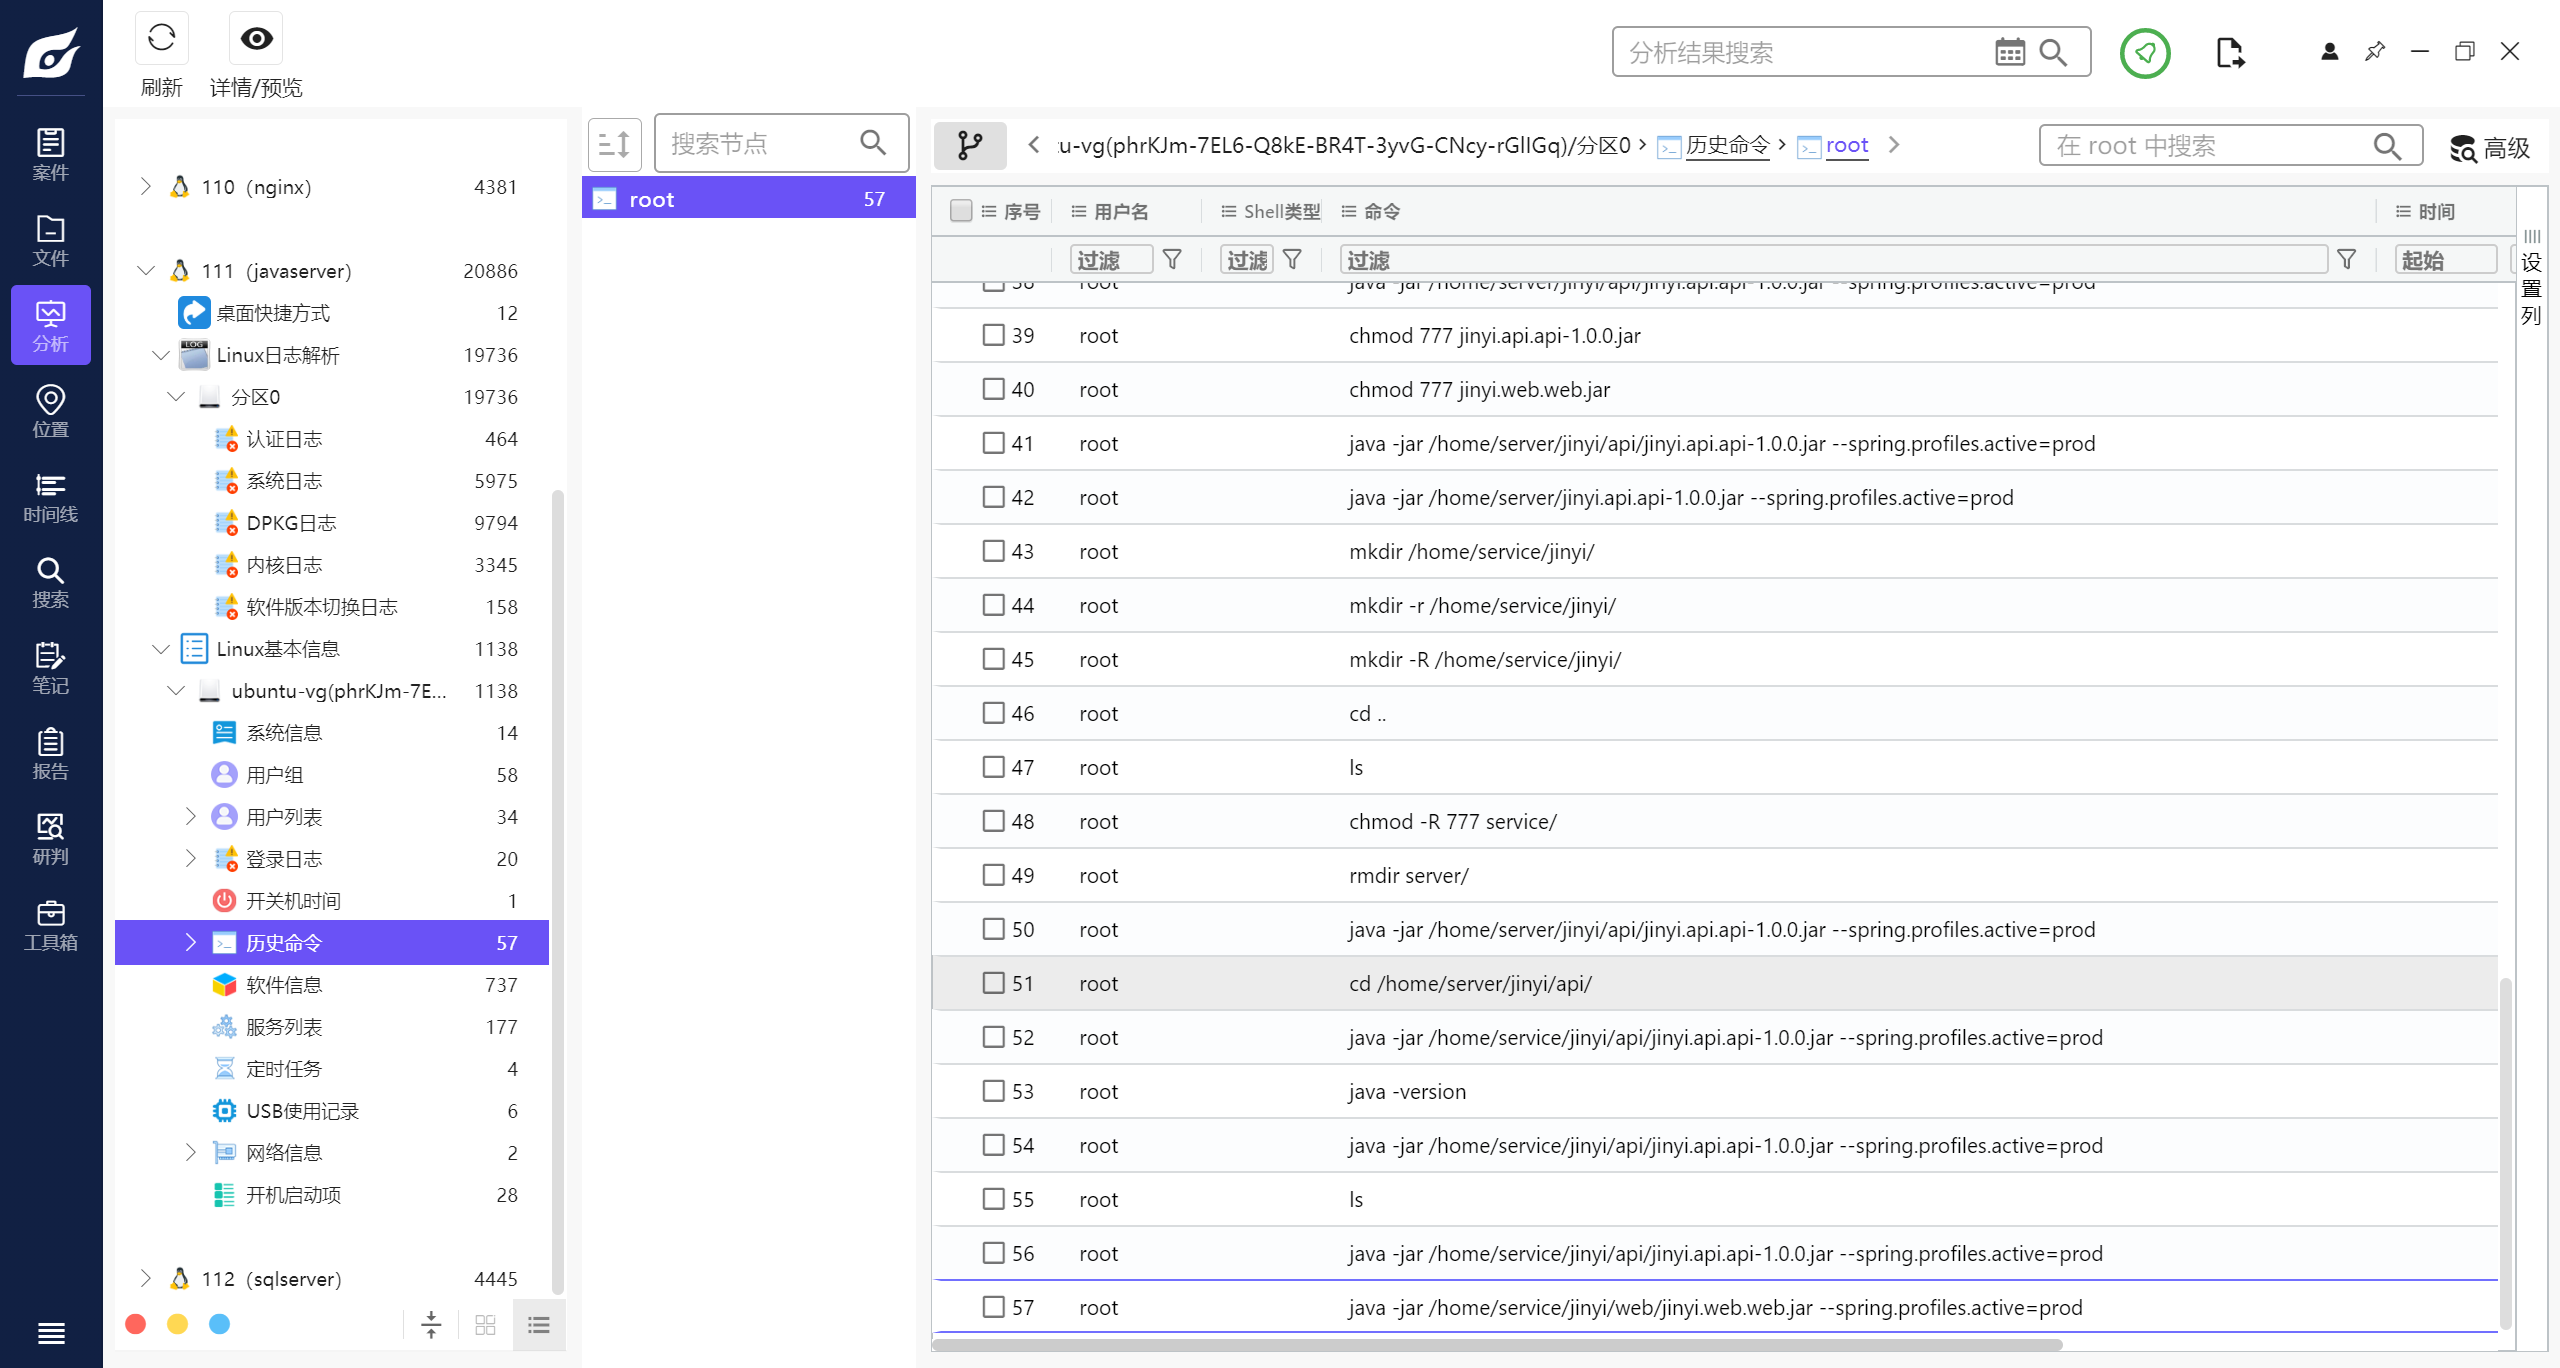Image resolution: width=2560 pixels, height=1368 pixels.
Task: Toggle the select-all header checkbox
Action: [960, 211]
